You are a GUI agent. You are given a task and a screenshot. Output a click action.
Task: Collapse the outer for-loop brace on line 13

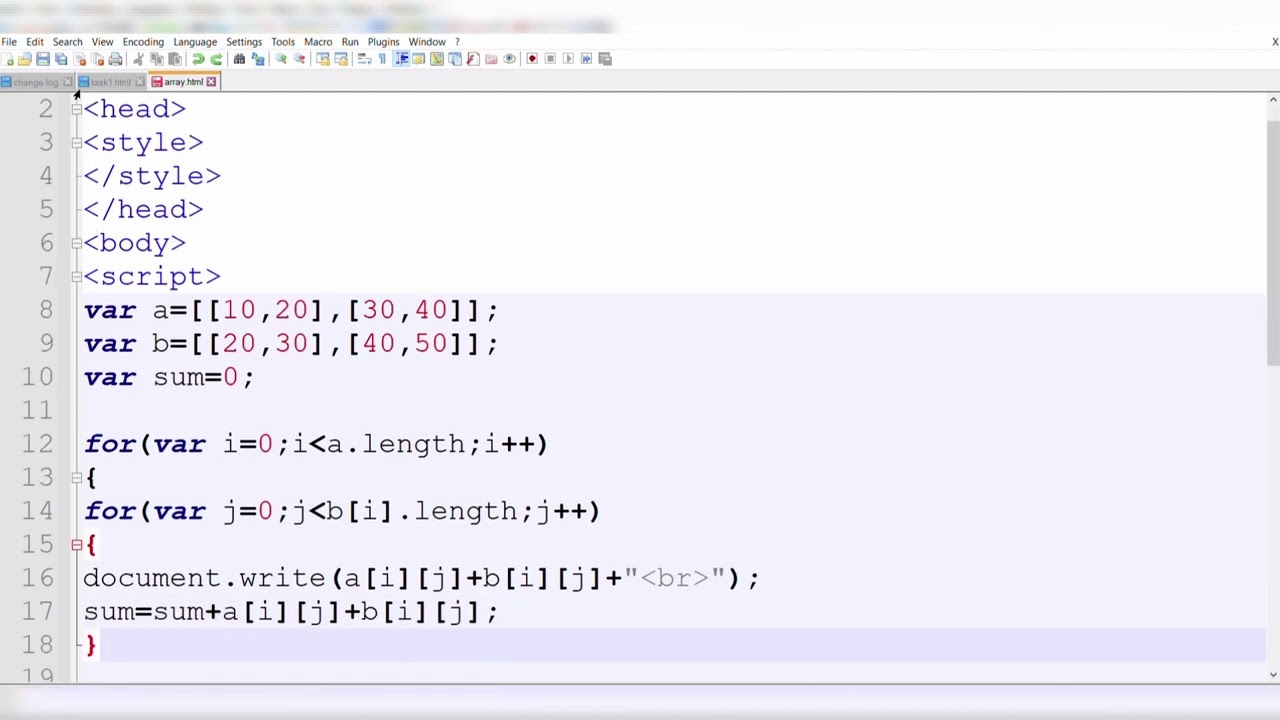coord(77,478)
